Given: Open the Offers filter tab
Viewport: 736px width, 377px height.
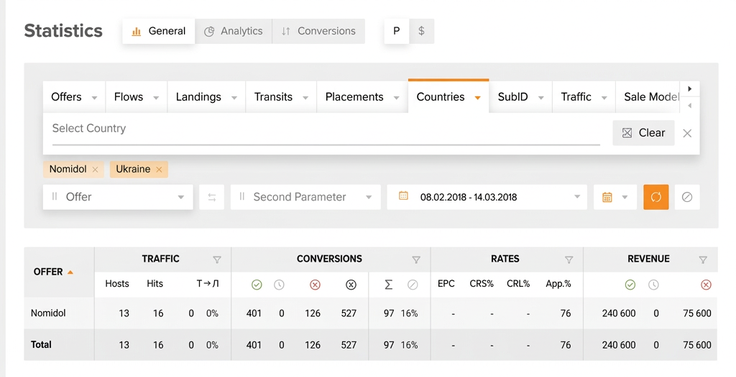Looking at the screenshot, I should click(74, 97).
